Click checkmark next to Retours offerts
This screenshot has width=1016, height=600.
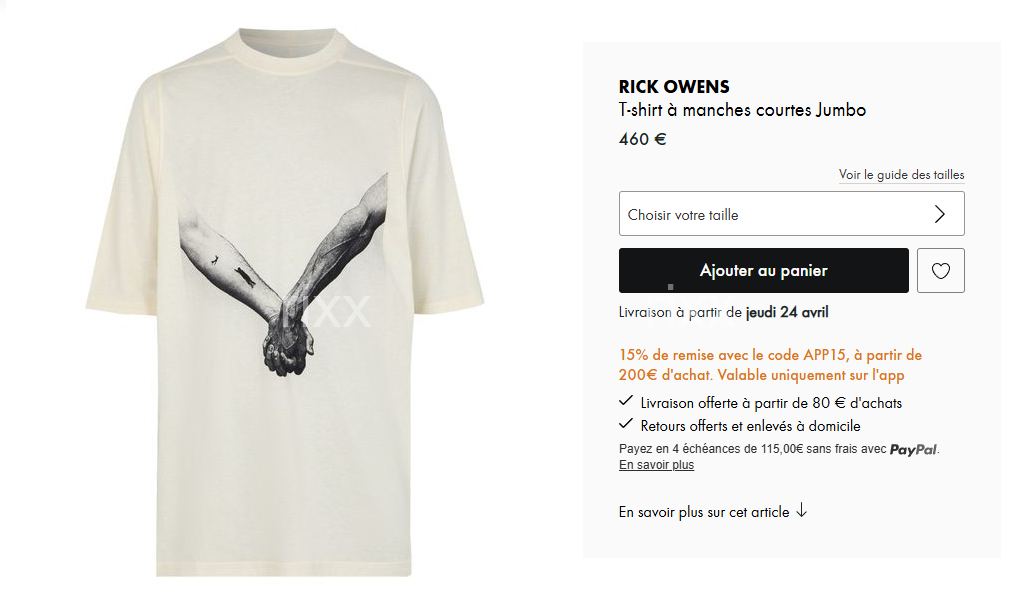point(625,424)
